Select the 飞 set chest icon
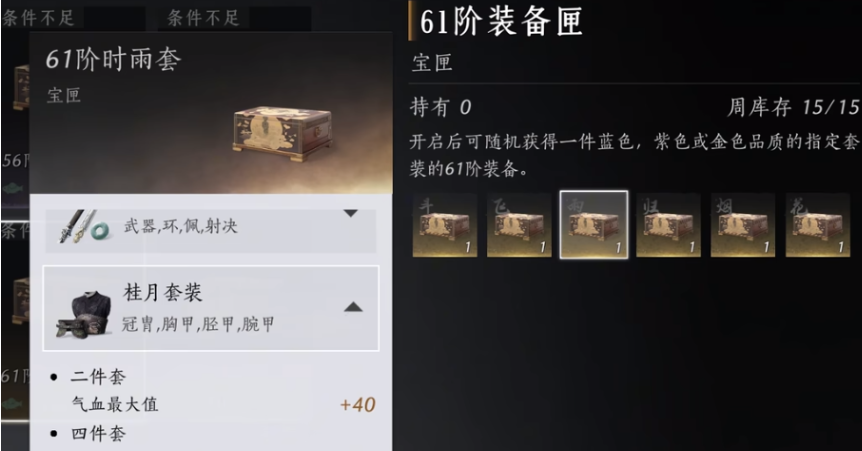The width and height of the screenshot is (862, 451). click(519, 225)
